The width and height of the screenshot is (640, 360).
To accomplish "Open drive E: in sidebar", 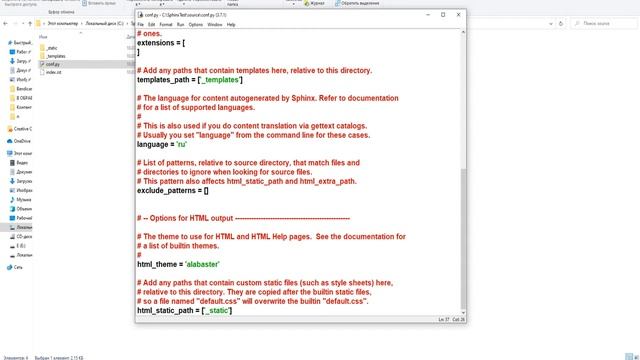I will [18, 246].
